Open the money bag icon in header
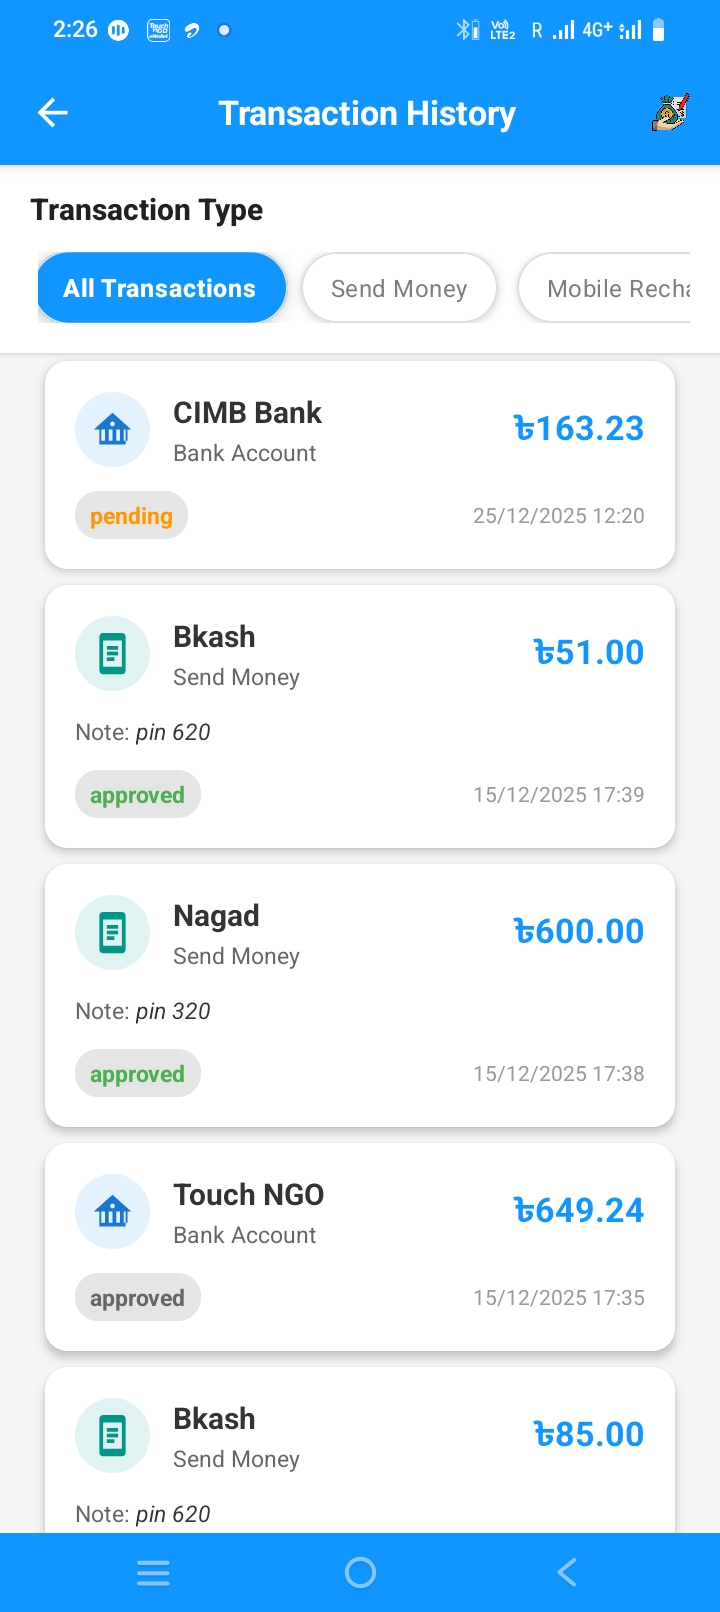720x1612 pixels. tap(670, 113)
